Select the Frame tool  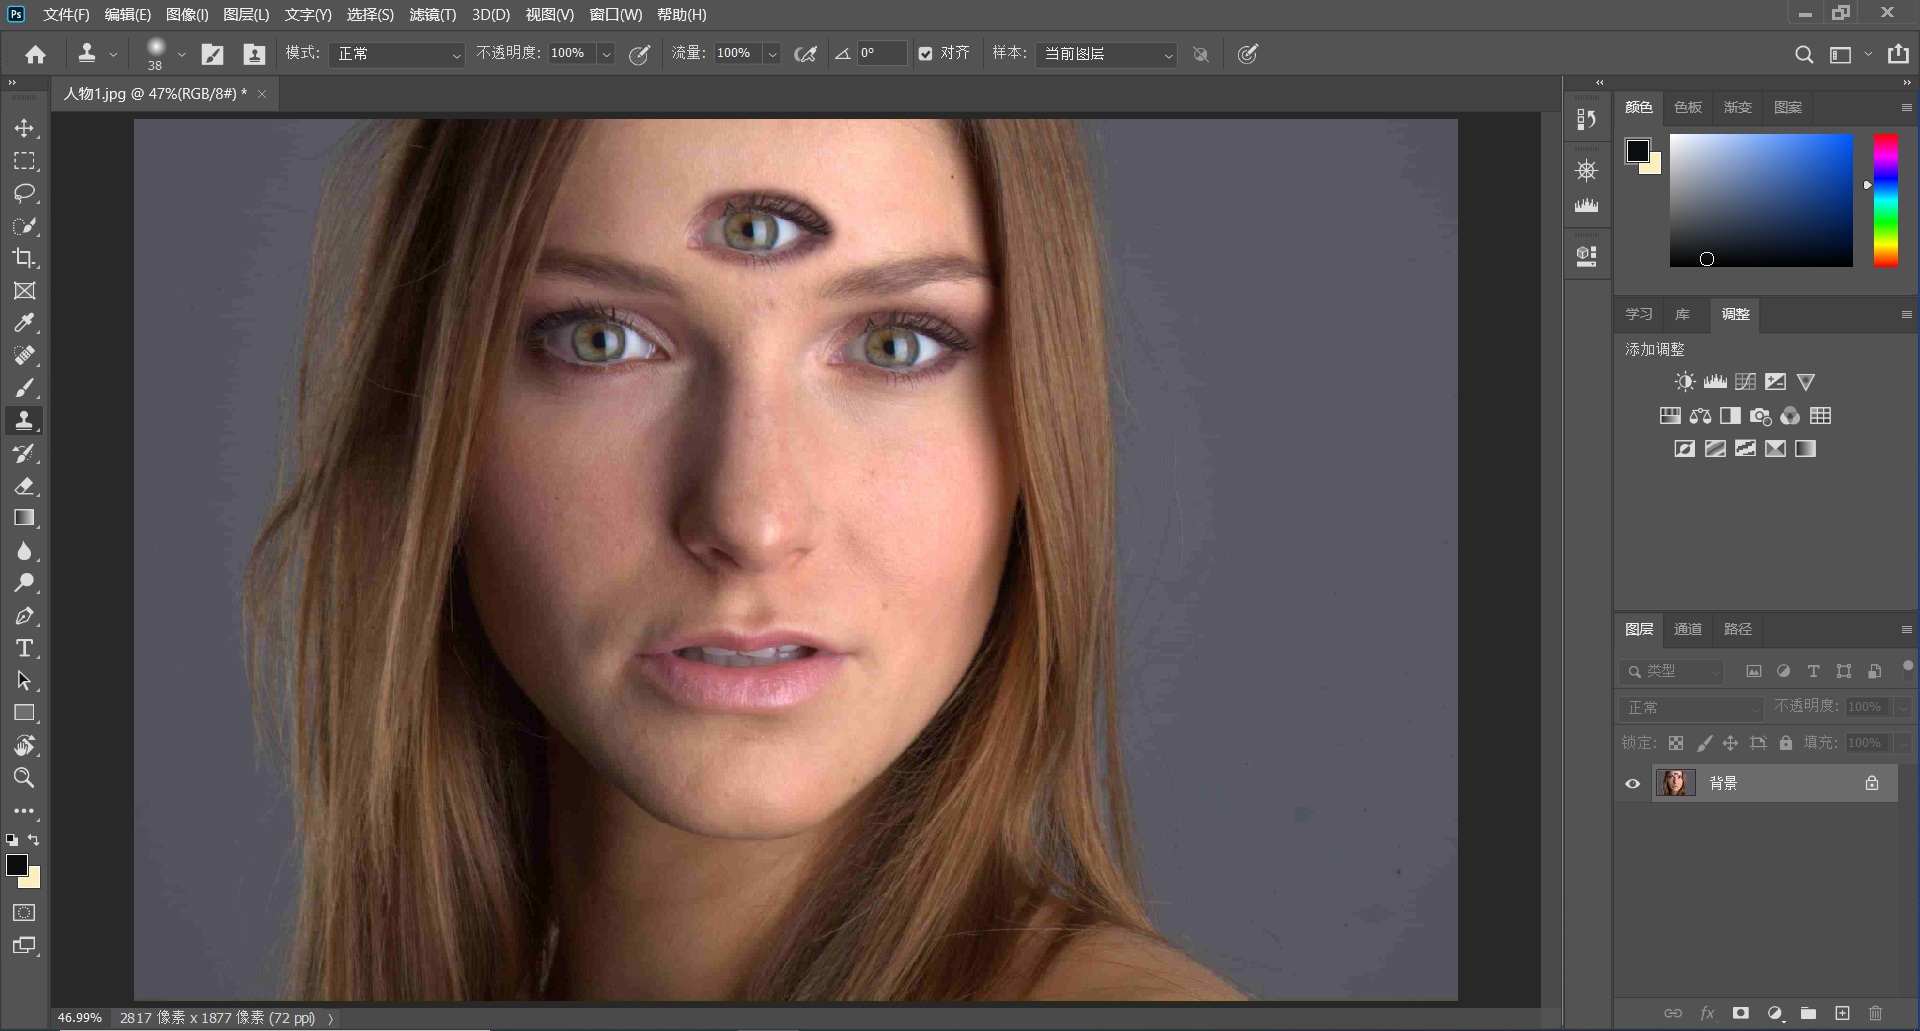(24, 291)
